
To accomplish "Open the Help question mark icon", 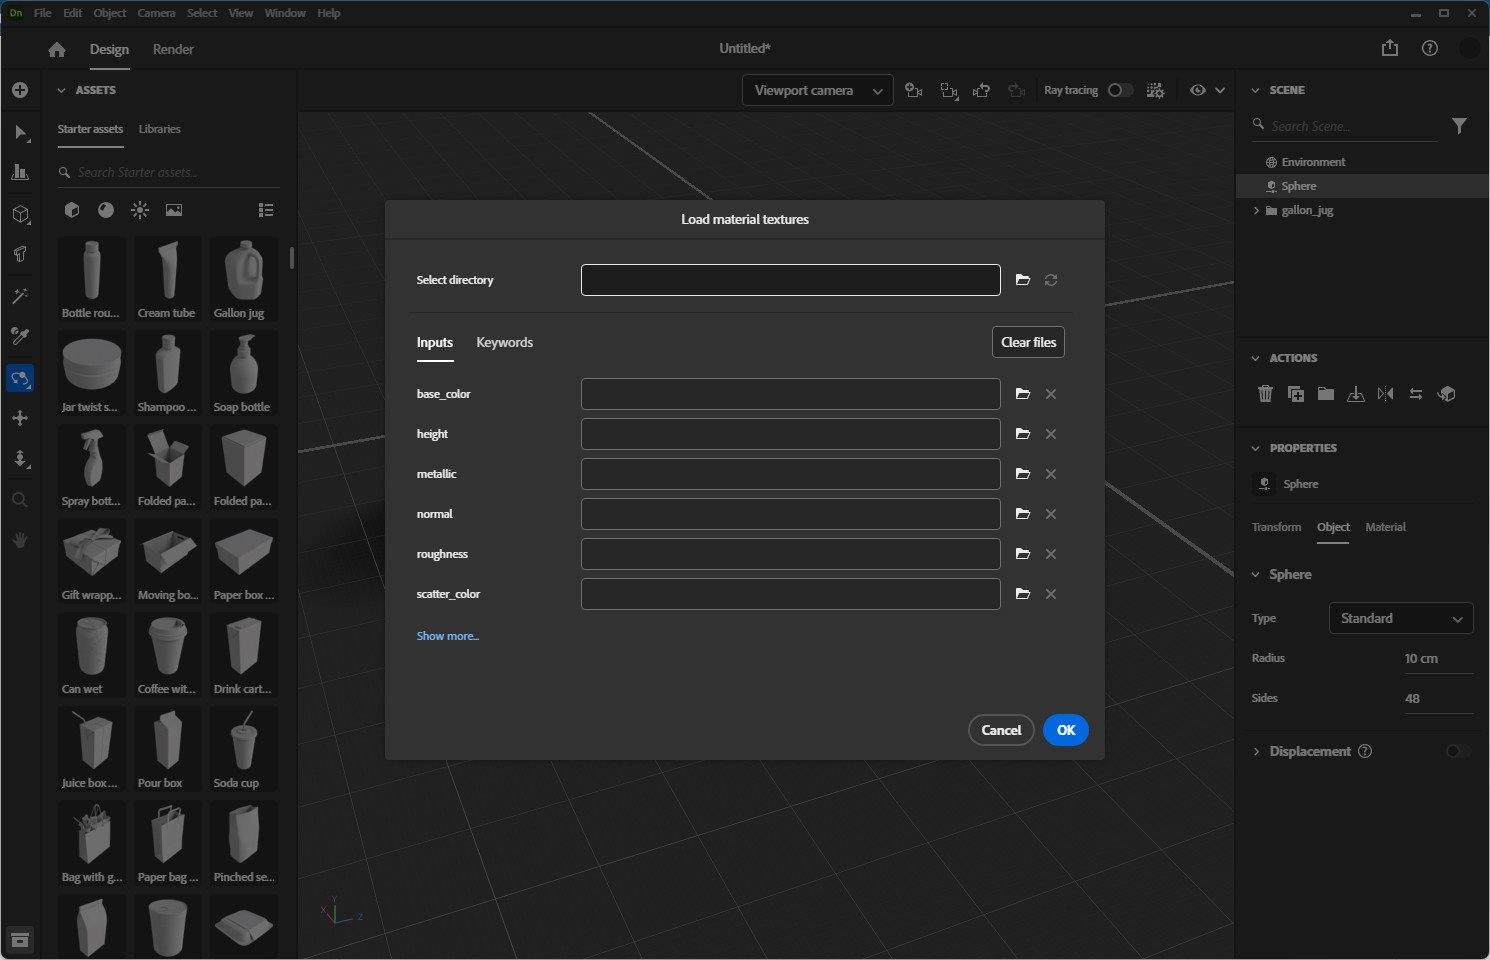I will point(1430,48).
